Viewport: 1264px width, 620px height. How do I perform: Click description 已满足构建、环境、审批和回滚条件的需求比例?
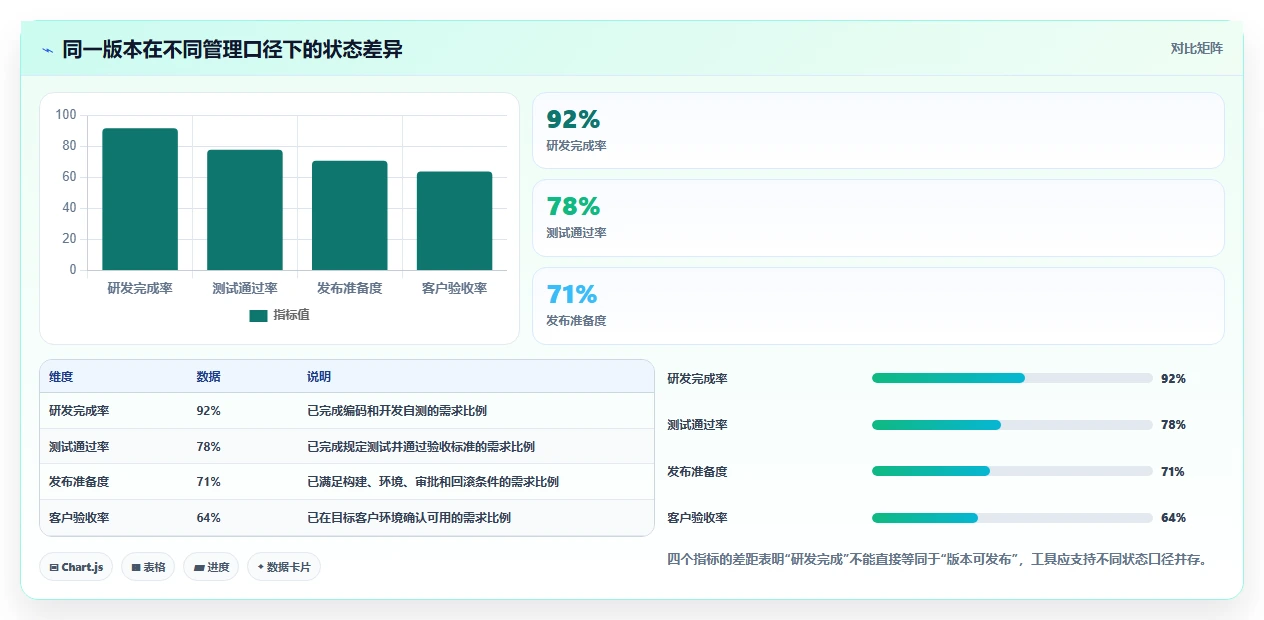tap(433, 482)
